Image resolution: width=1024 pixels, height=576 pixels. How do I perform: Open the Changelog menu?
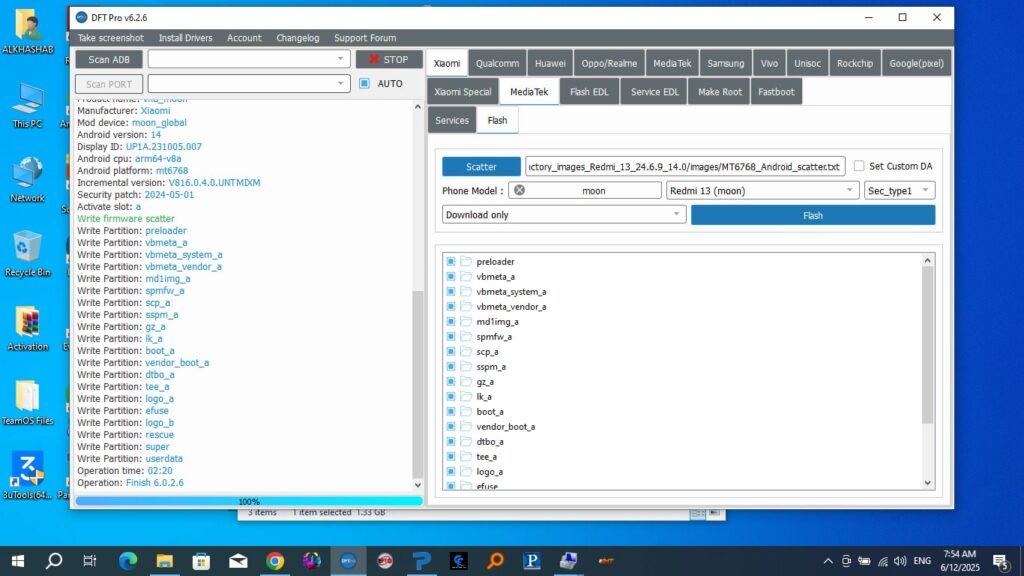click(x=297, y=38)
